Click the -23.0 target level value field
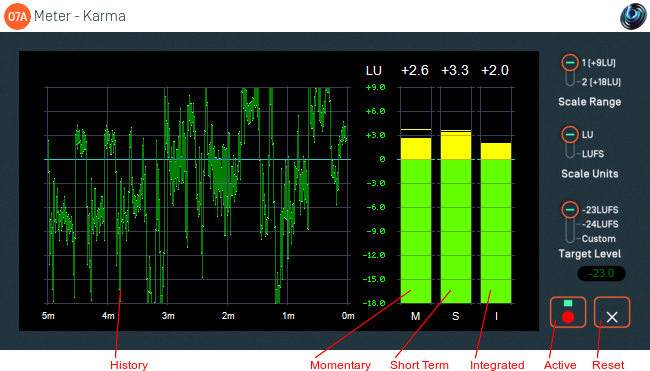650x371 pixels. click(601, 274)
